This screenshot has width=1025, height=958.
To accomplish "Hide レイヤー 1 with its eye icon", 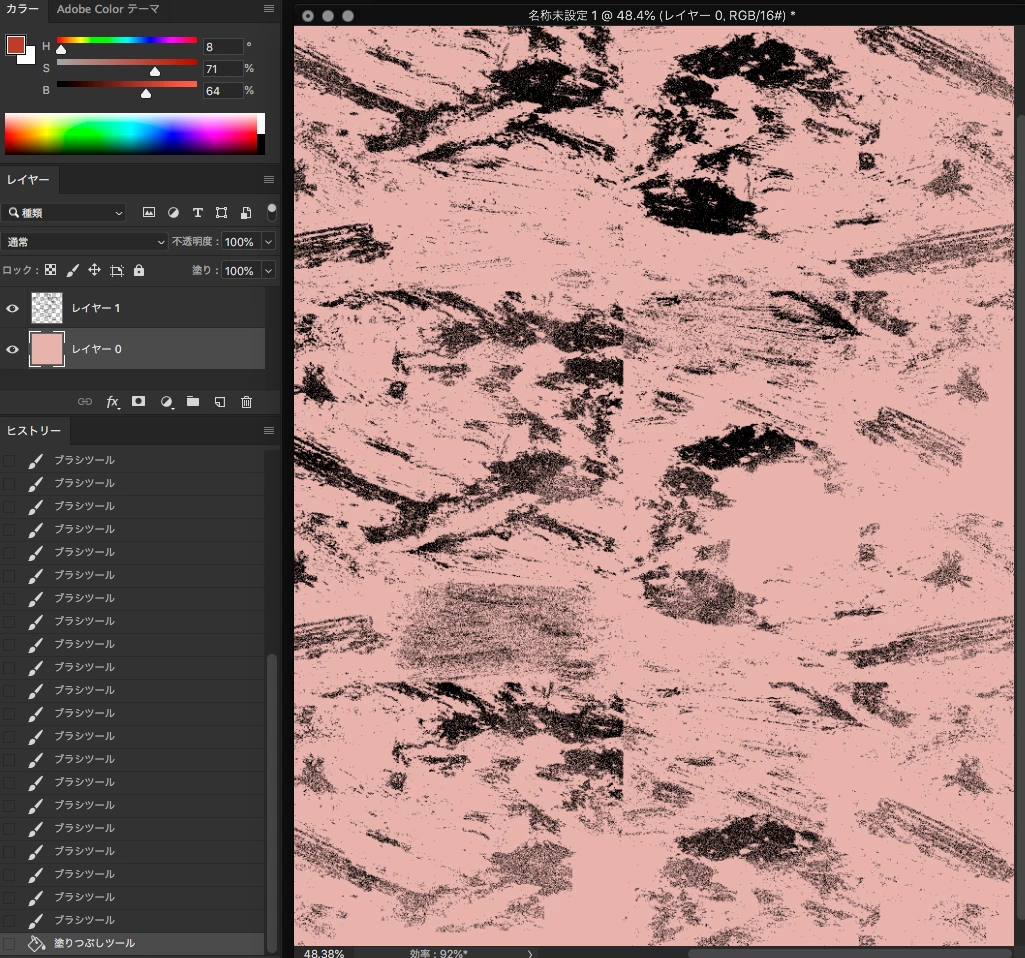I will [12, 308].
